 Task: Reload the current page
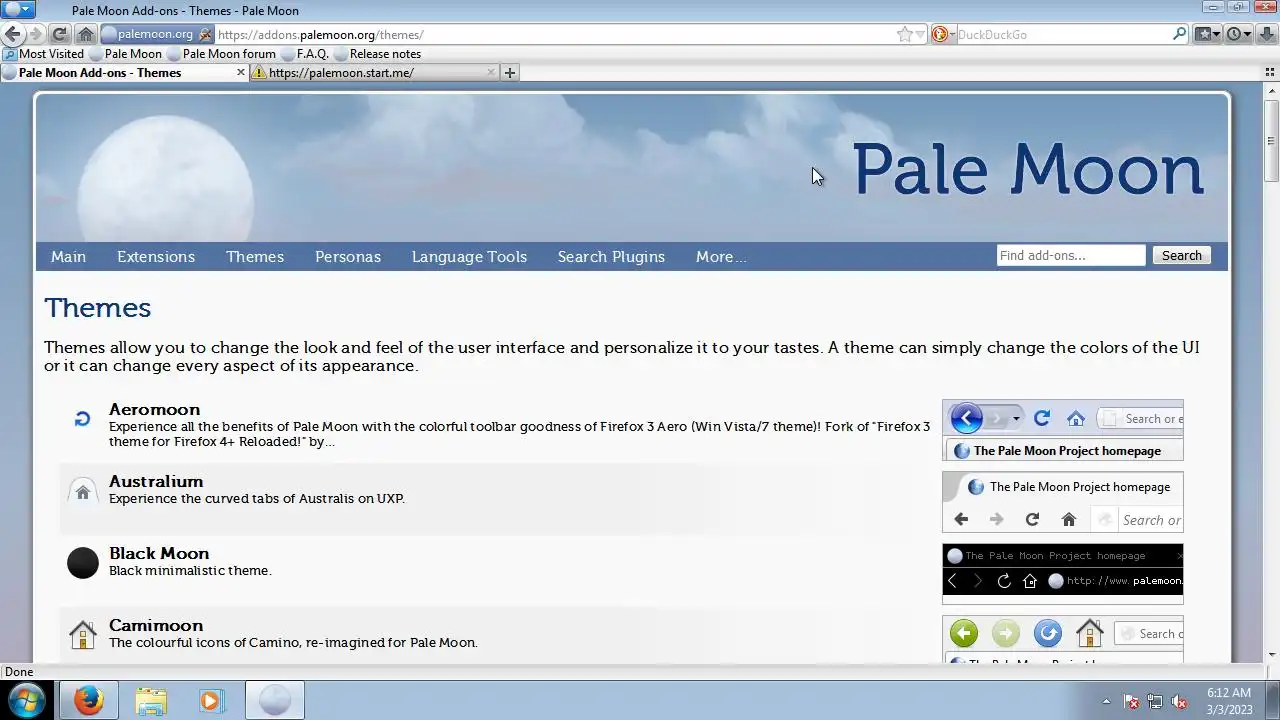pyautogui.click(x=60, y=34)
